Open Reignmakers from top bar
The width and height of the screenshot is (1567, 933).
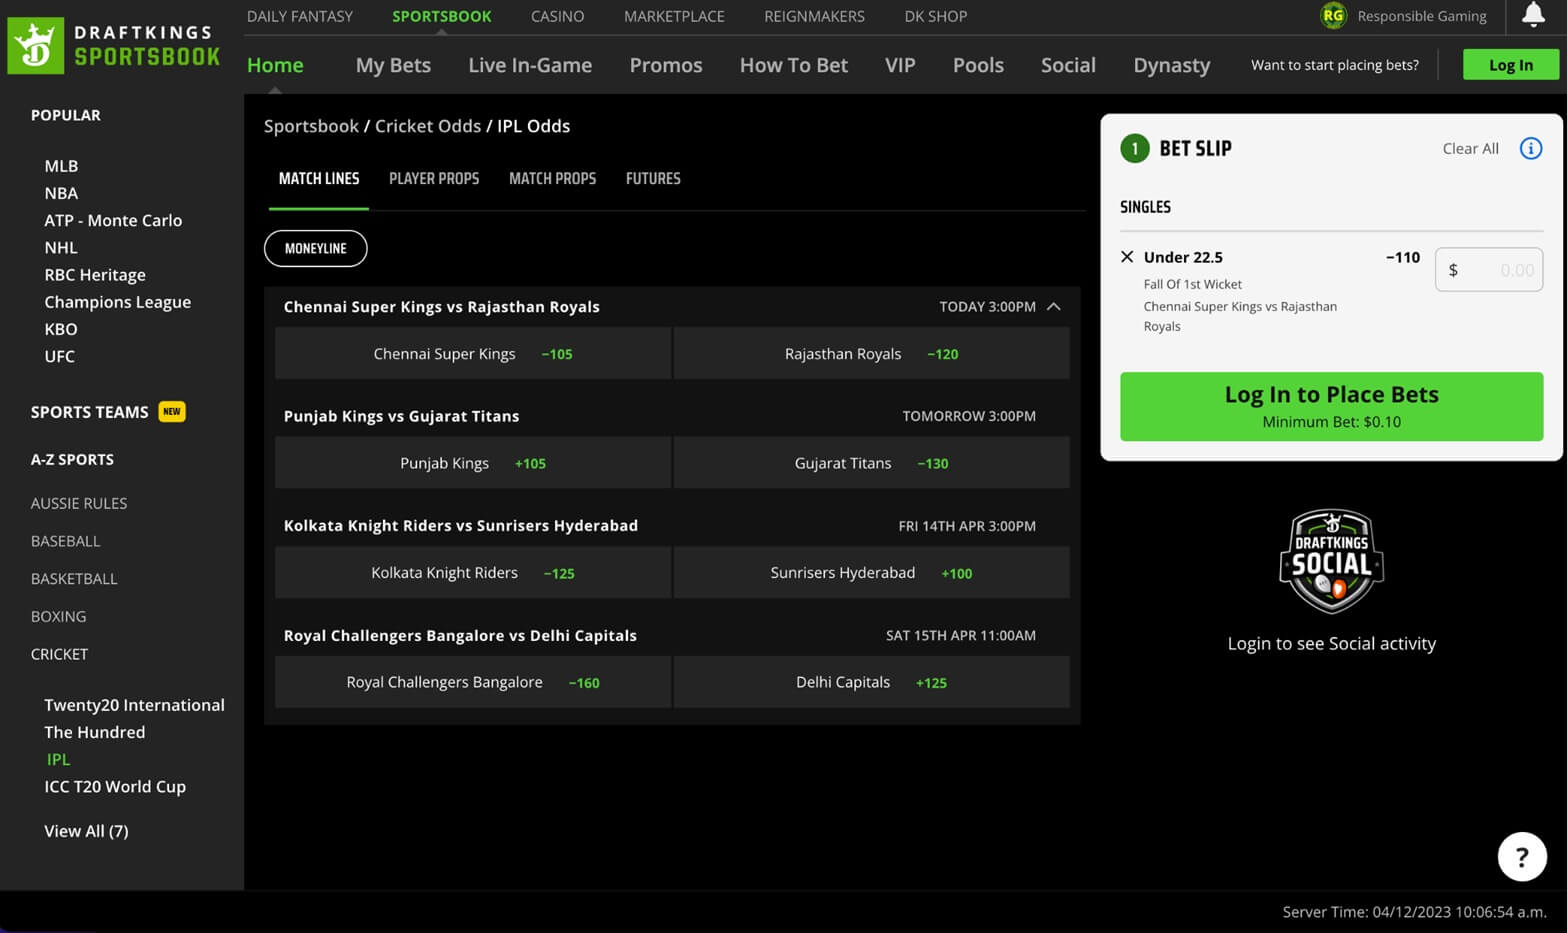[814, 16]
